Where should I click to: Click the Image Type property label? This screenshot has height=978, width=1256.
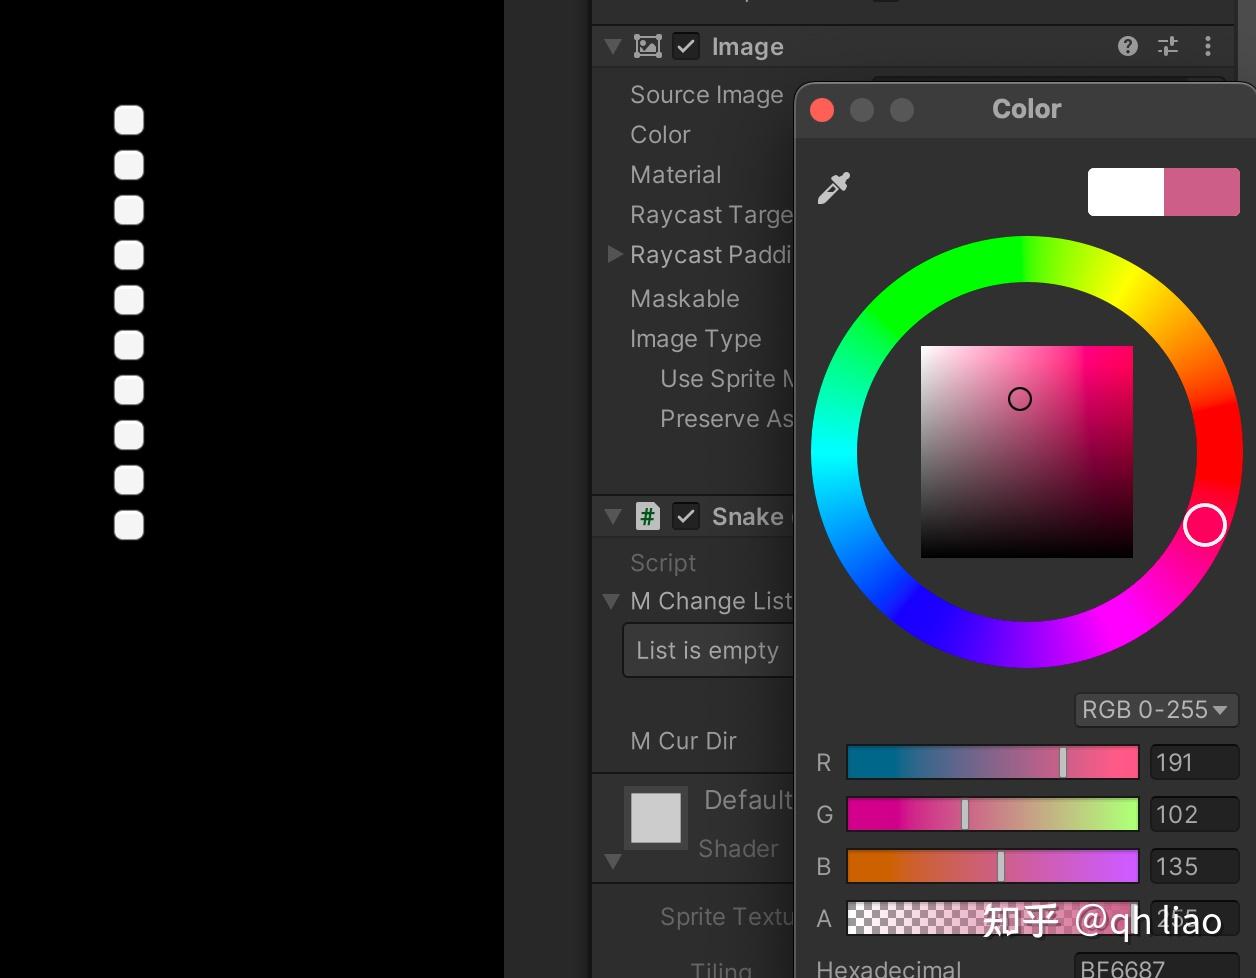695,339
